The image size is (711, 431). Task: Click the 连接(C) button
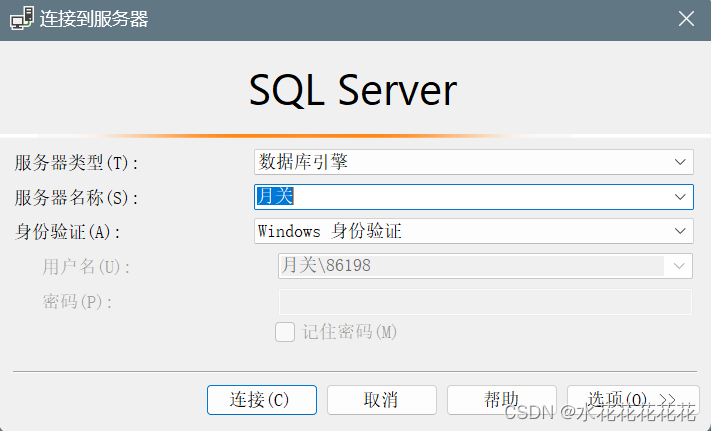262,400
